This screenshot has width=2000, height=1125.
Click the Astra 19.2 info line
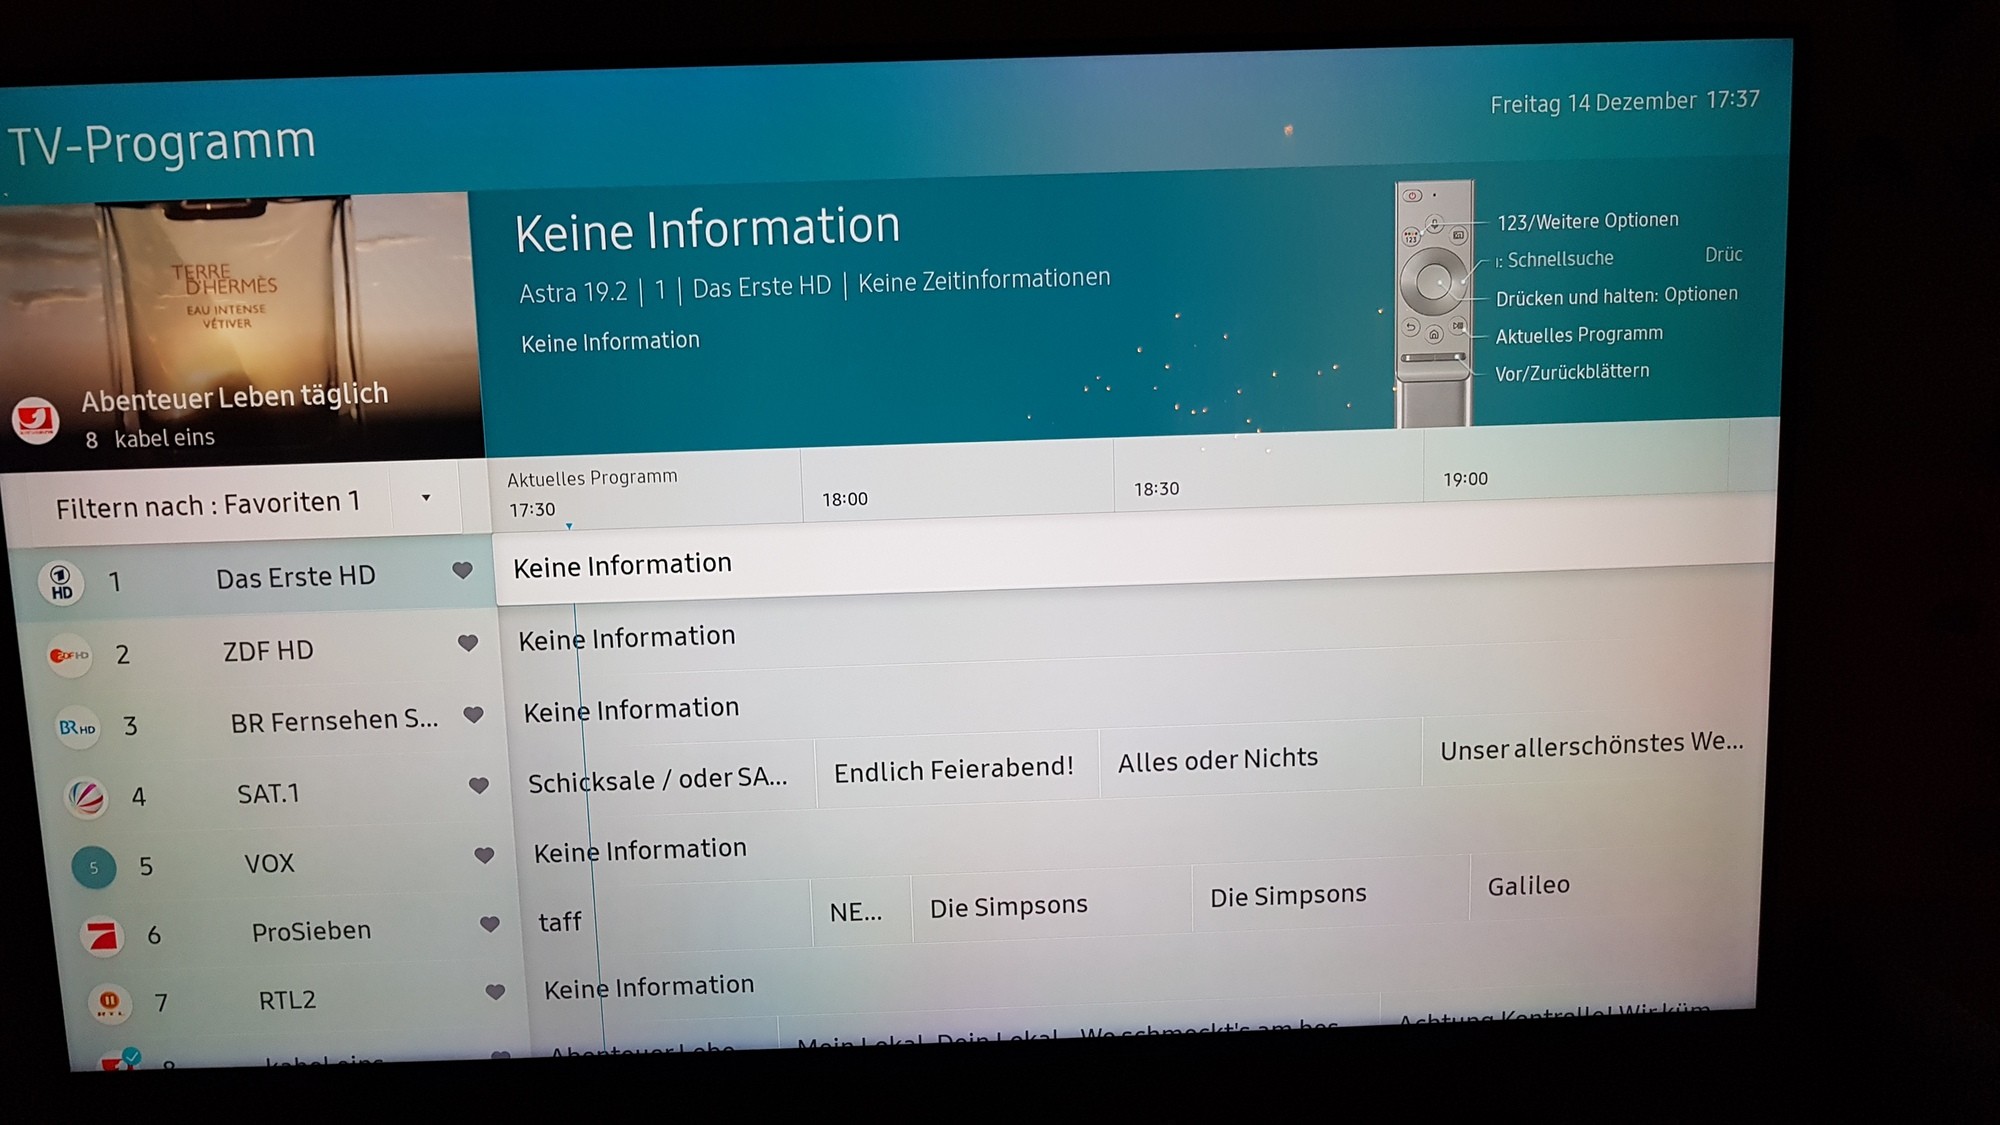click(x=814, y=284)
